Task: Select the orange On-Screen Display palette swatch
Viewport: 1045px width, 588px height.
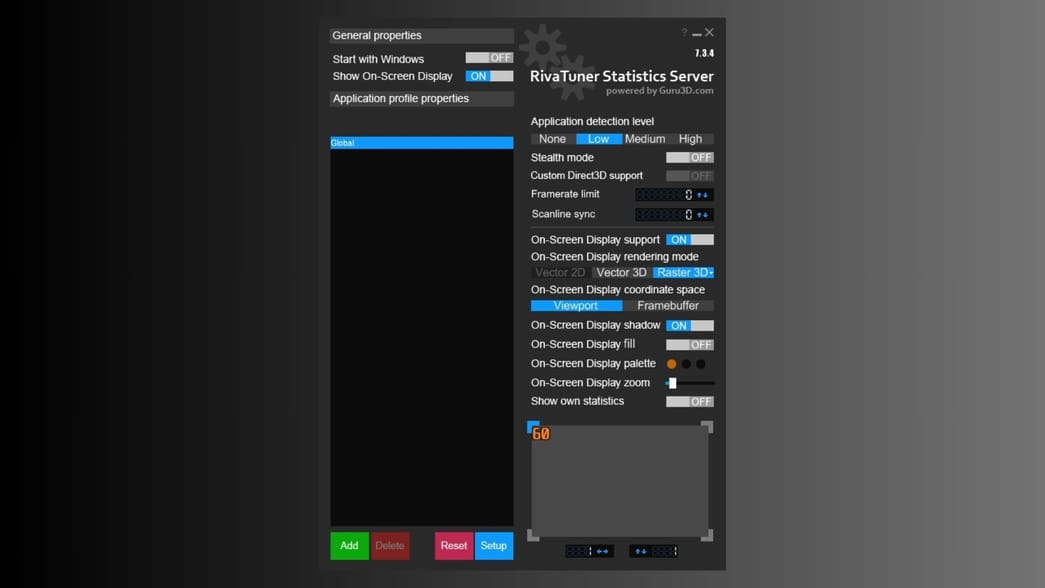Action: (669, 363)
